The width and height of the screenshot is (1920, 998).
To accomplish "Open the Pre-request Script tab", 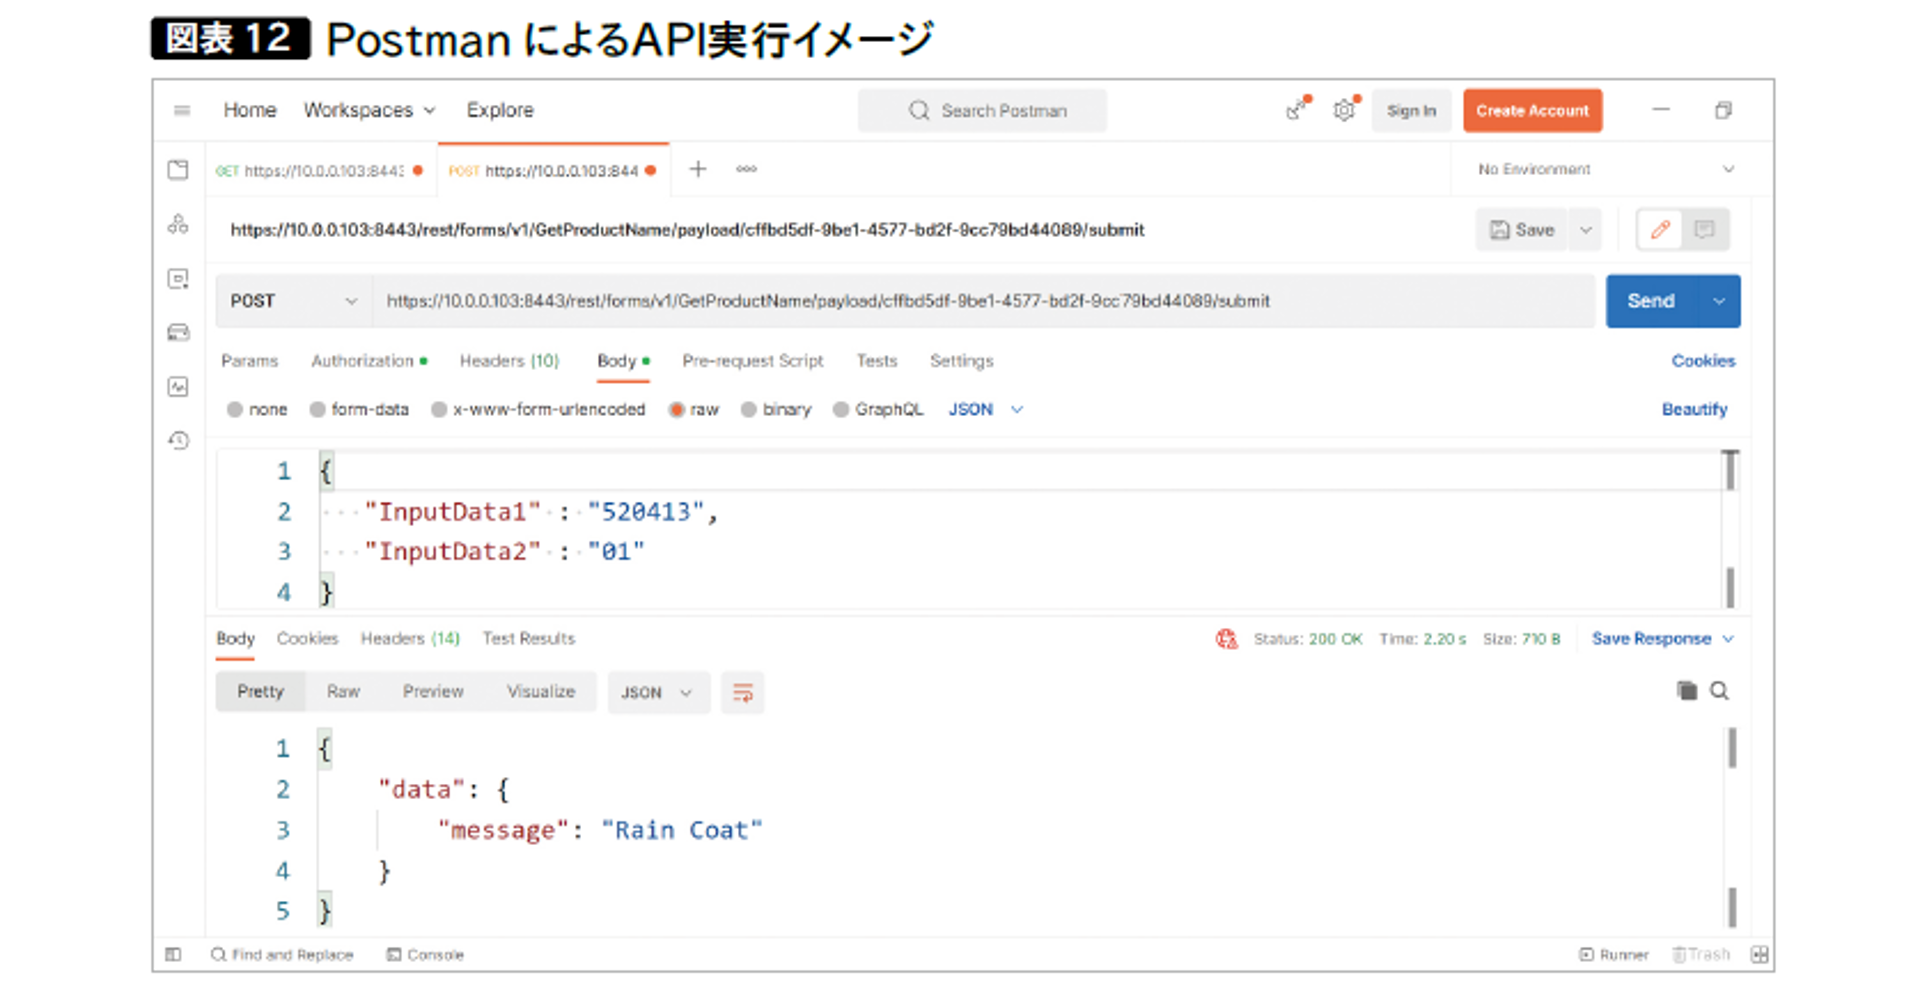I will (753, 361).
